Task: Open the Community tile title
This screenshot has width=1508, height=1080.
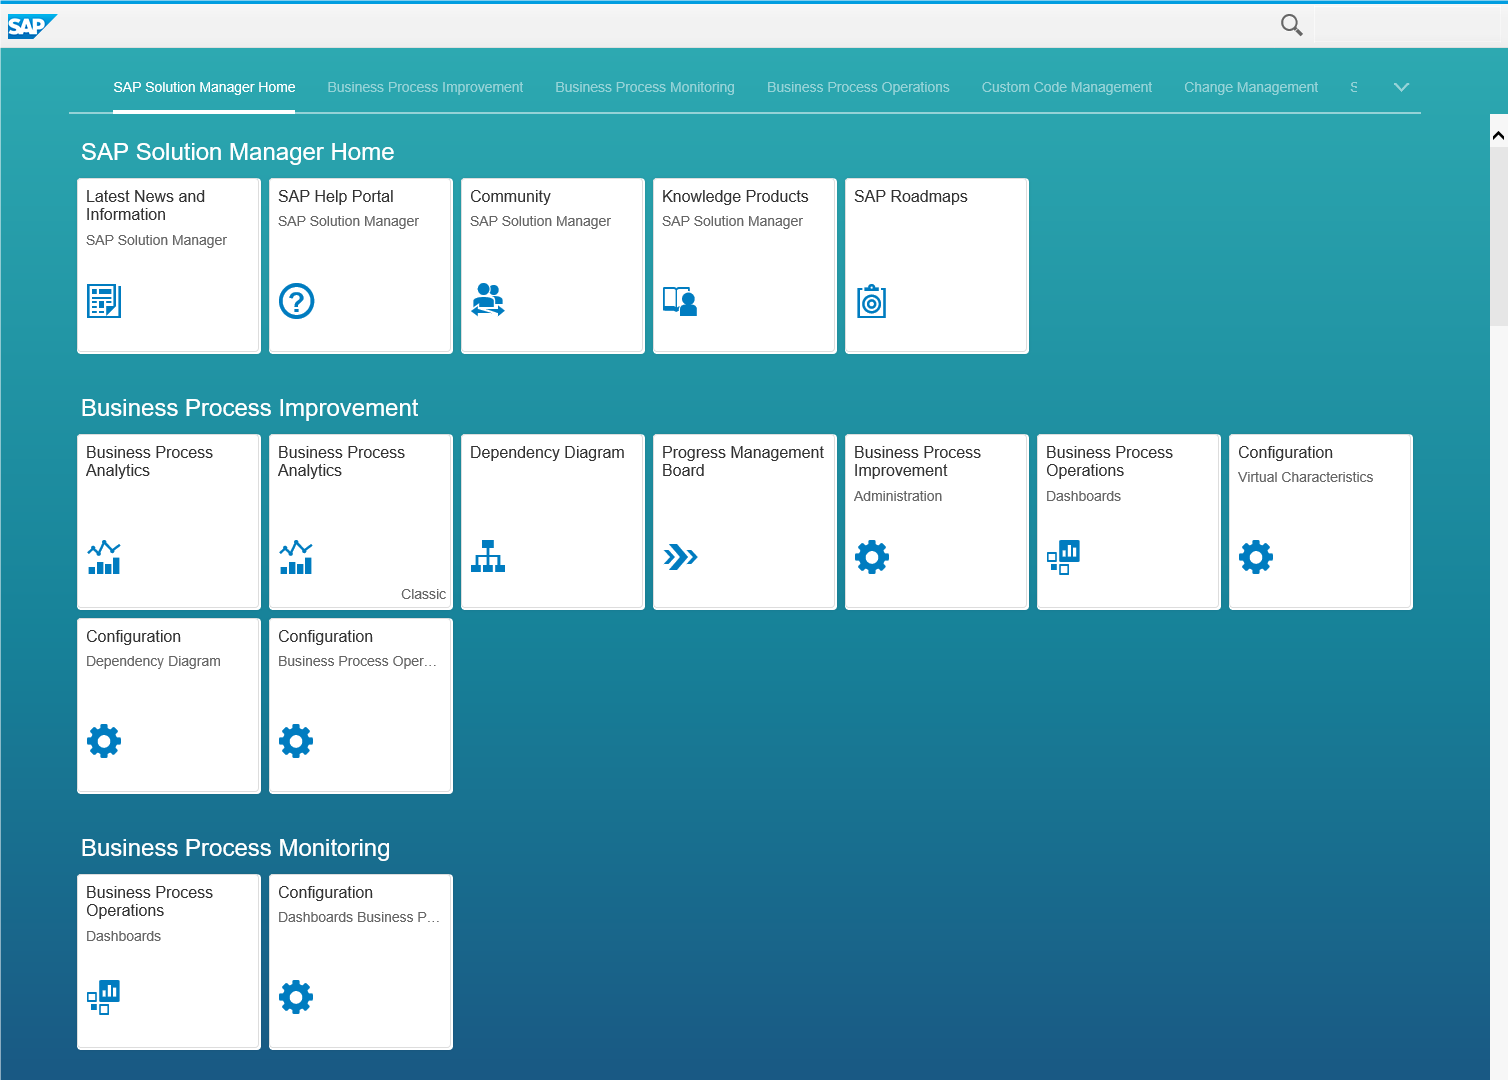Action: click(x=510, y=197)
